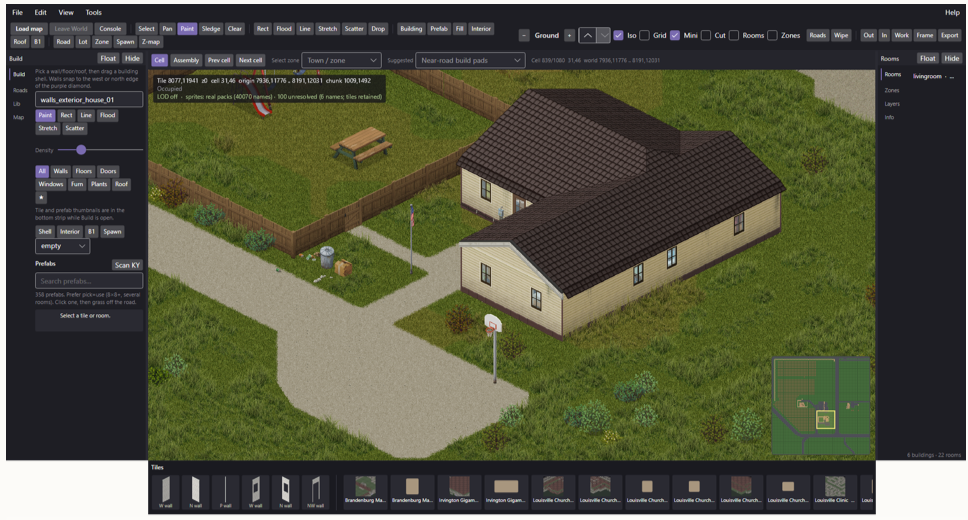968x520 pixels.
Task: Open the Tools menu
Action: tap(94, 12)
